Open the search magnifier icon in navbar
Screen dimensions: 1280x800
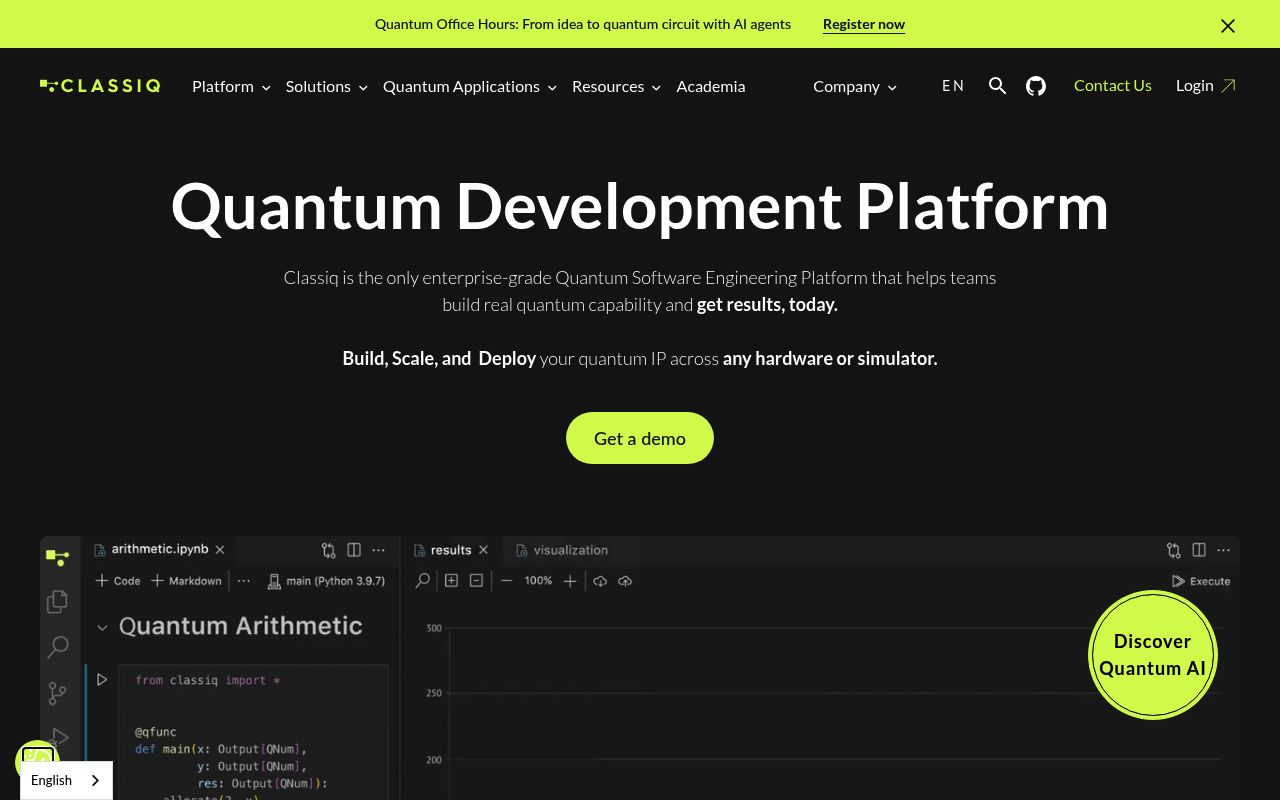997,86
